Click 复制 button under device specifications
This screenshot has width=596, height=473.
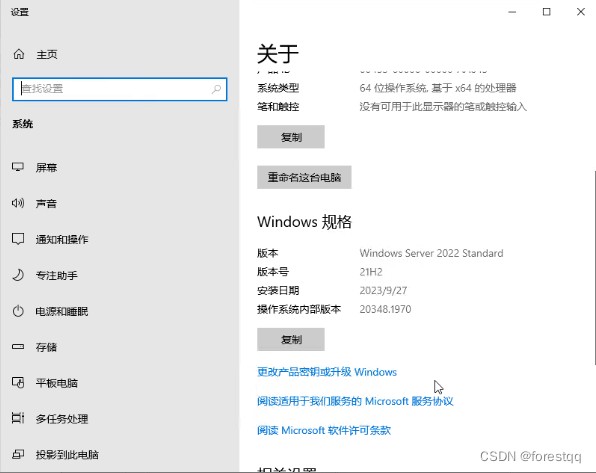(x=291, y=137)
